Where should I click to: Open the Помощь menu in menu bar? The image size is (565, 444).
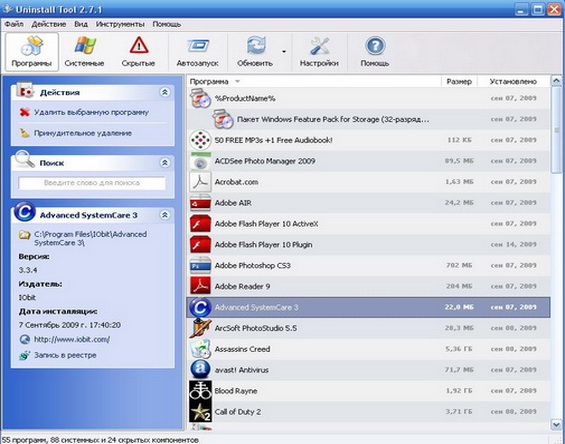(166, 24)
